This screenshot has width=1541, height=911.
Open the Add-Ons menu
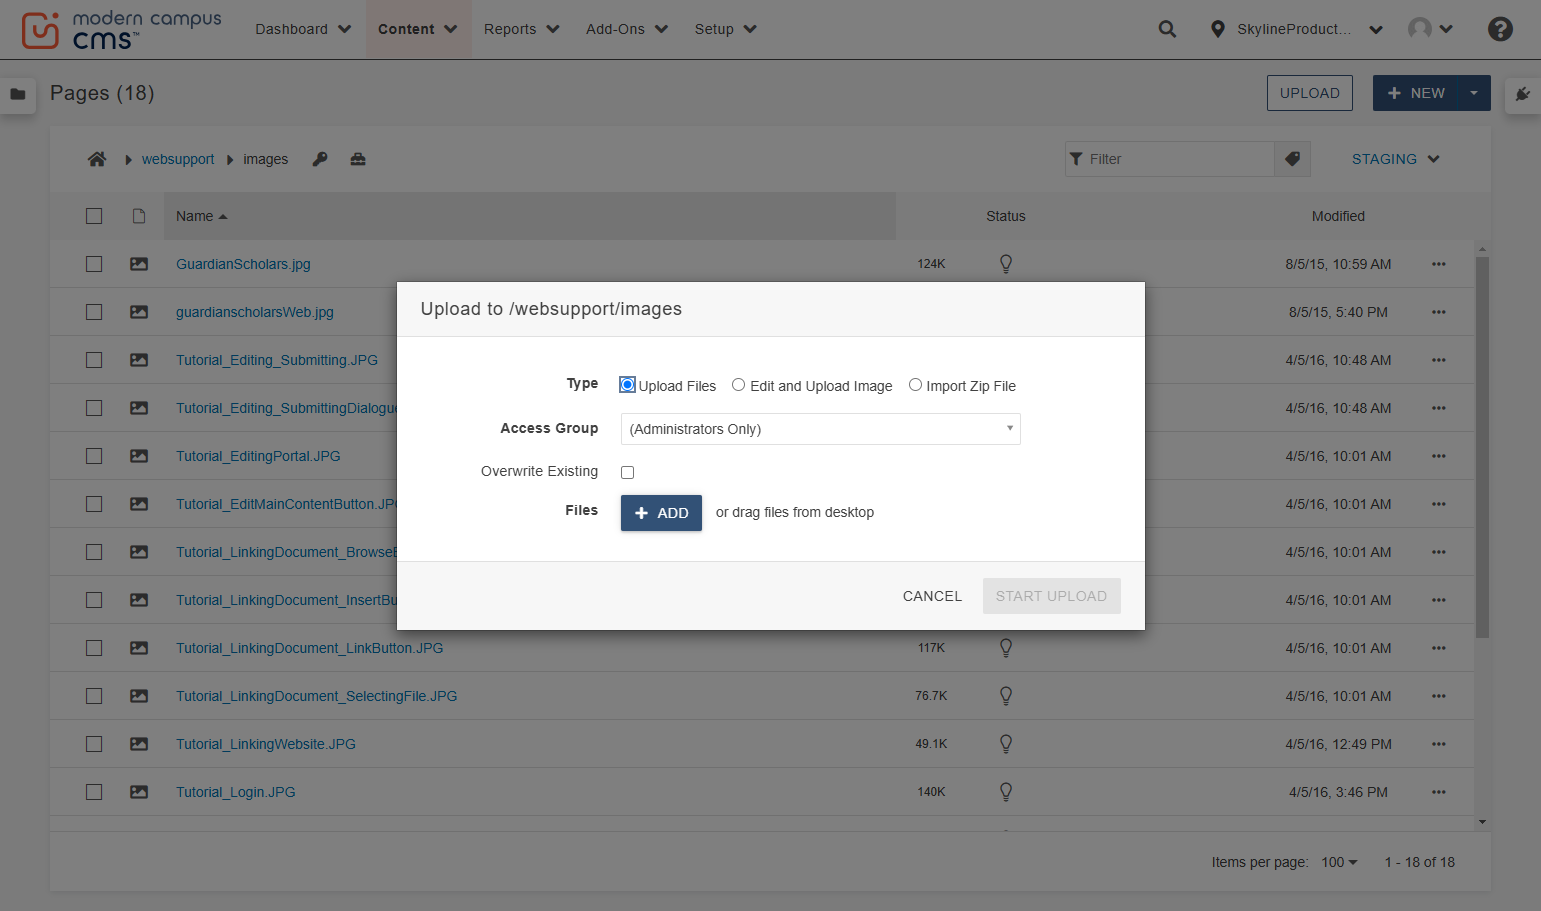pos(627,29)
